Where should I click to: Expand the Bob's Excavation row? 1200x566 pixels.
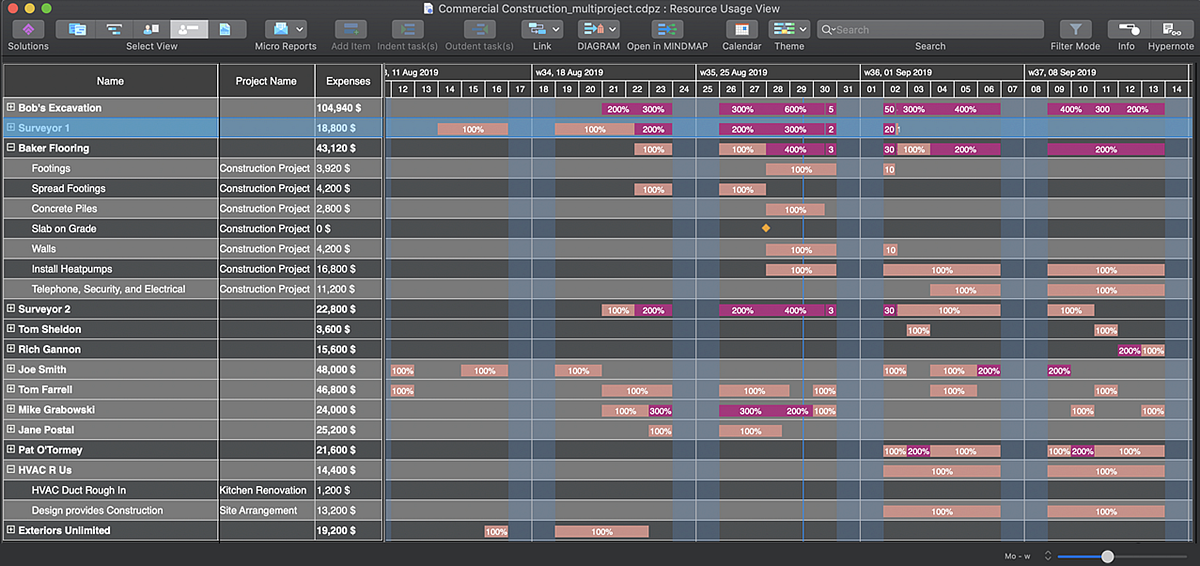point(11,107)
